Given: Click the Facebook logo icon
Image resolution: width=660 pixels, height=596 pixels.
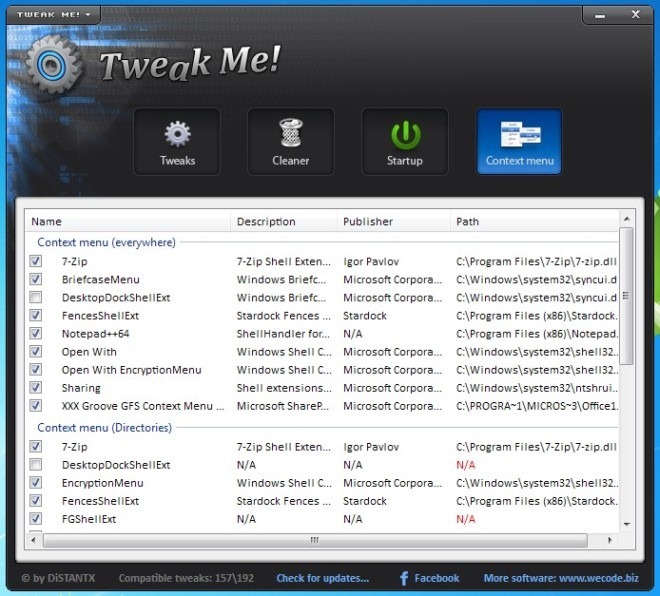Looking at the screenshot, I should tap(404, 578).
